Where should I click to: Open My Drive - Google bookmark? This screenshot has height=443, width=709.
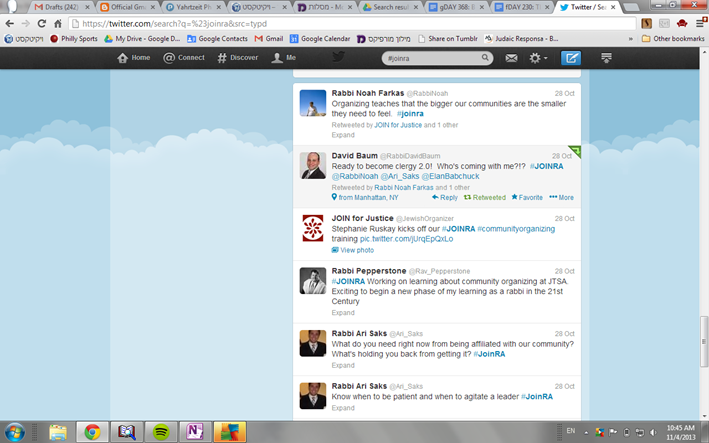[142, 39]
